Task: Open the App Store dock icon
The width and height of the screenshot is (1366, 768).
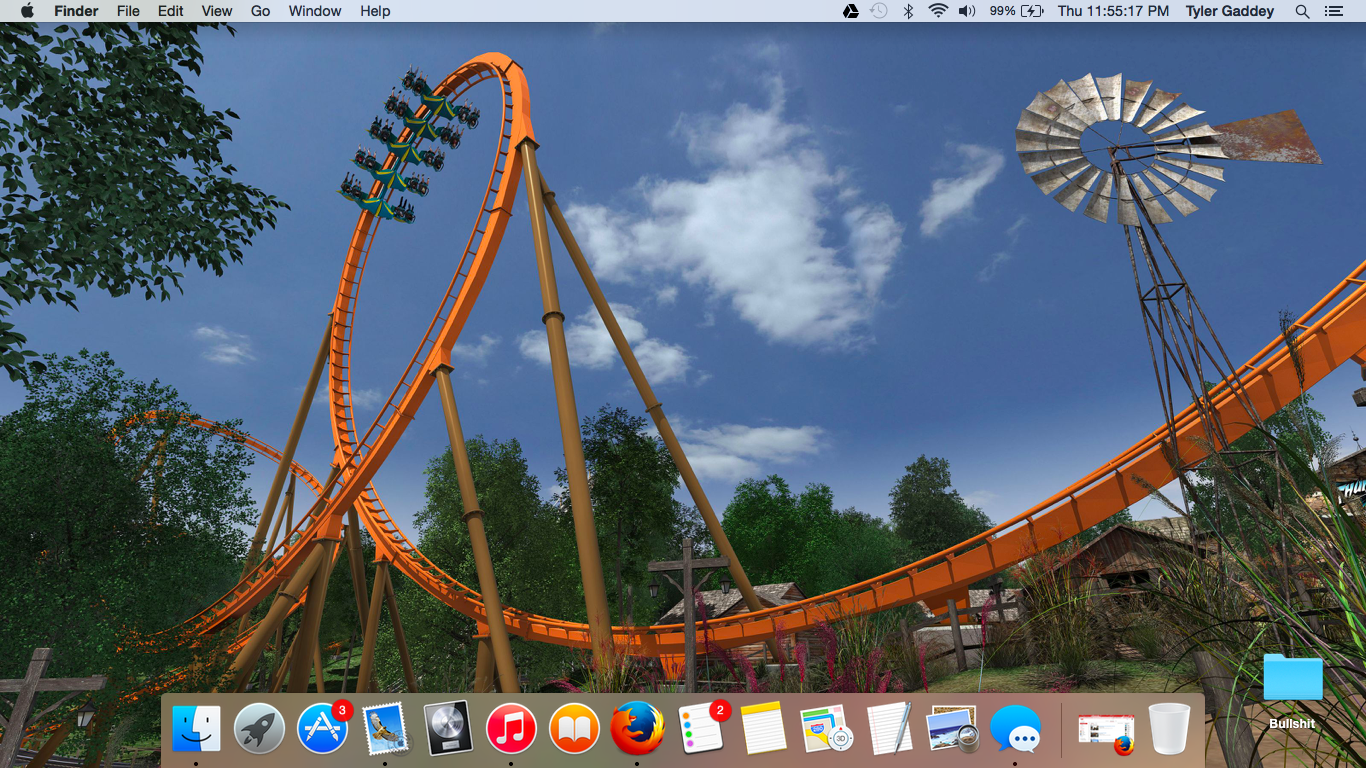Action: [323, 728]
